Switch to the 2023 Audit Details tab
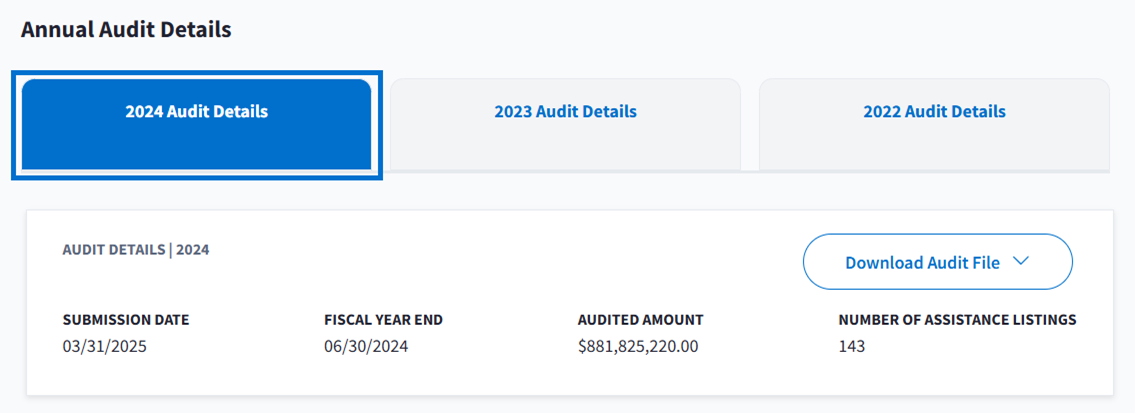The image size is (1135, 413). [x=565, y=112]
